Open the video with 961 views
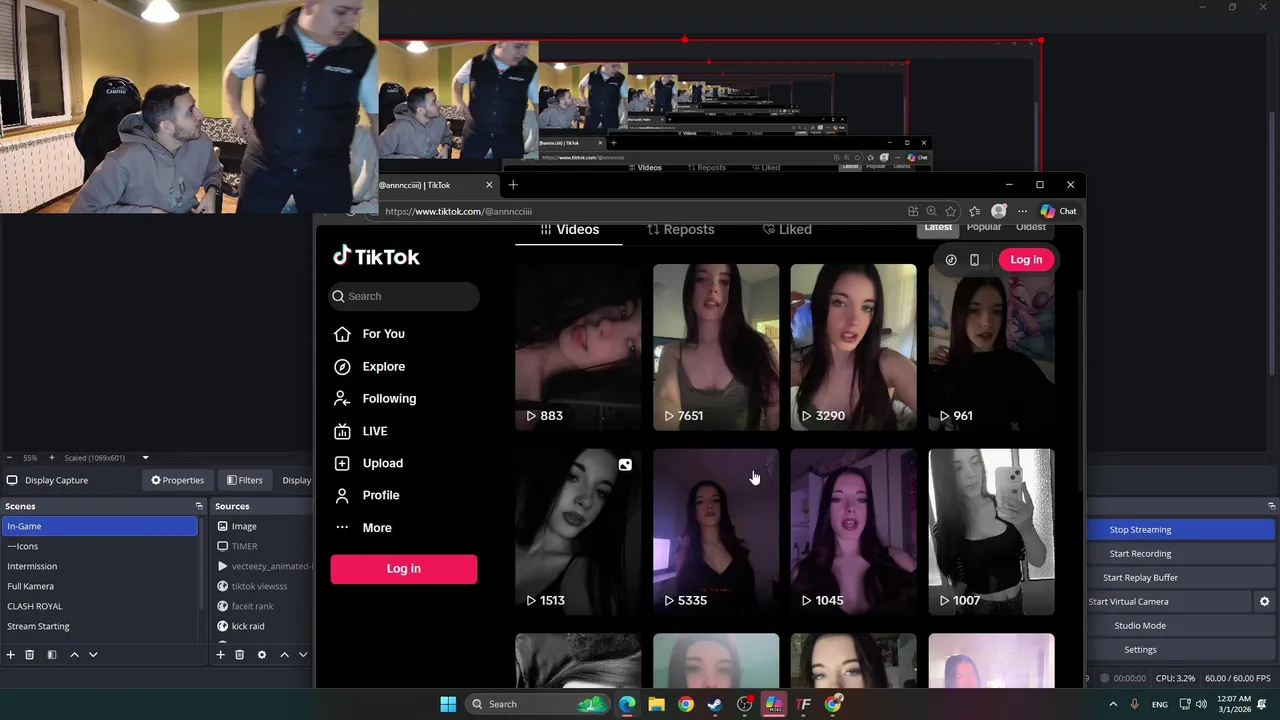 991,347
